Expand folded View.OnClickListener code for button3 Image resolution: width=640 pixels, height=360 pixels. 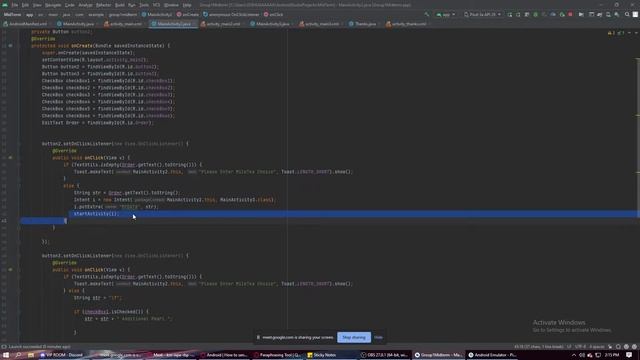148,256
